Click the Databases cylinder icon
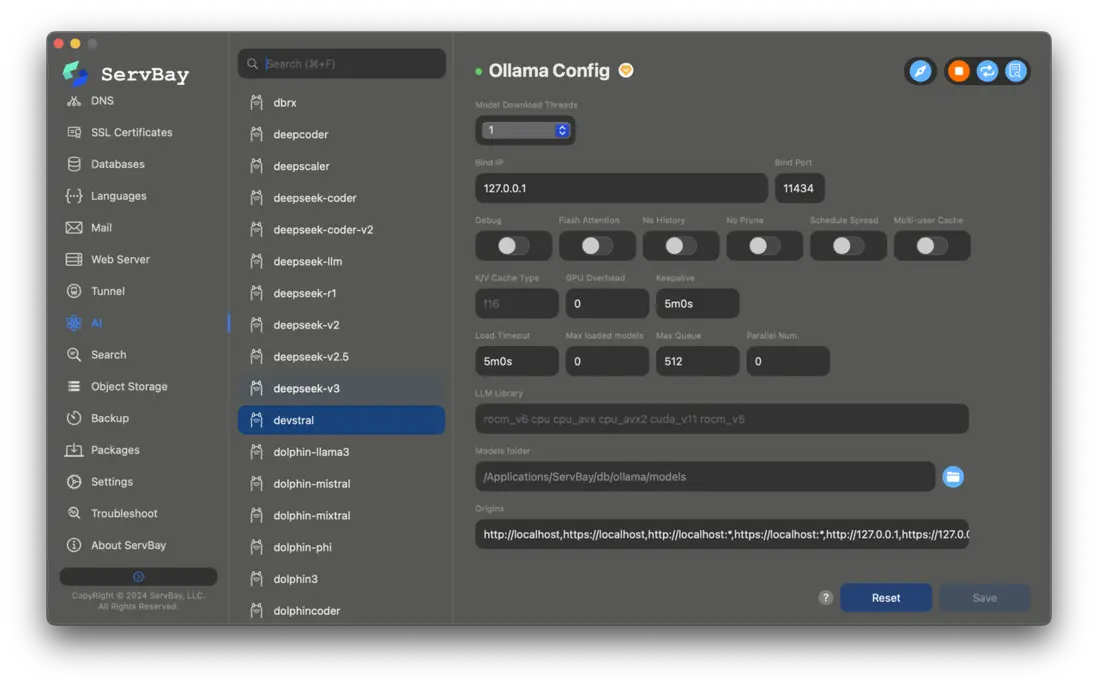The image size is (1098, 687). coord(74,164)
